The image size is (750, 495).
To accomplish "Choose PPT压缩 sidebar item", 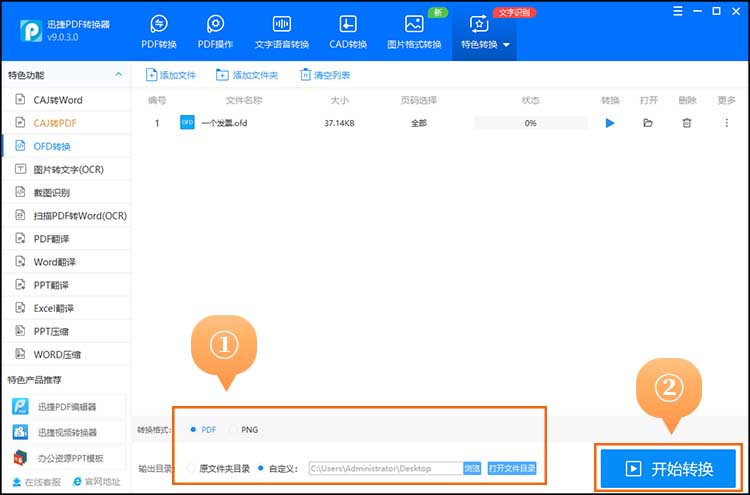I will tap(66, 331).
